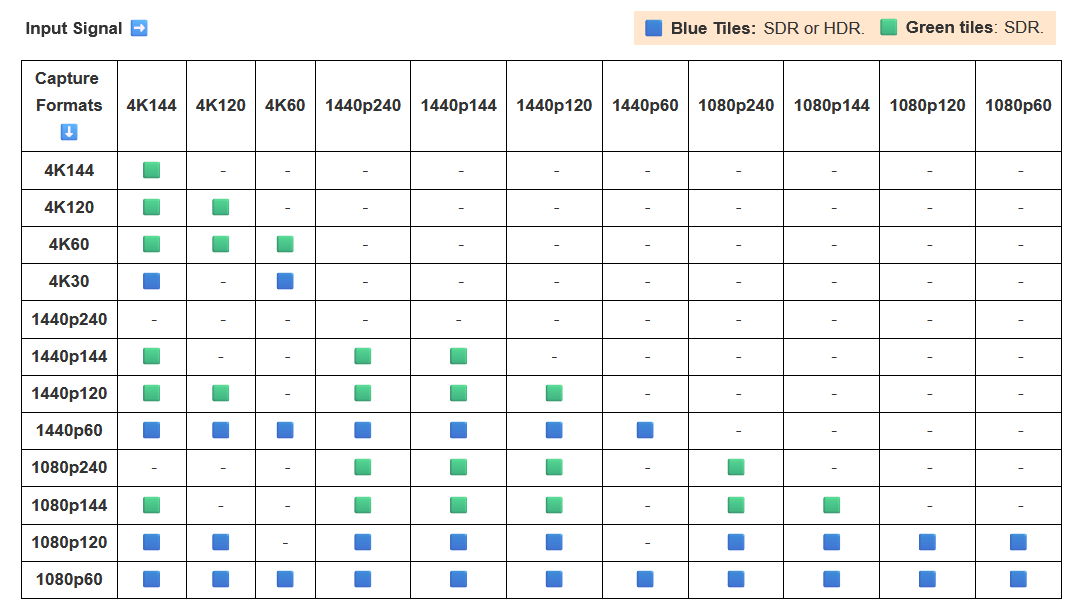Click the Input Signal label
The image size is (1079, 615).
(x=74, y=28)
